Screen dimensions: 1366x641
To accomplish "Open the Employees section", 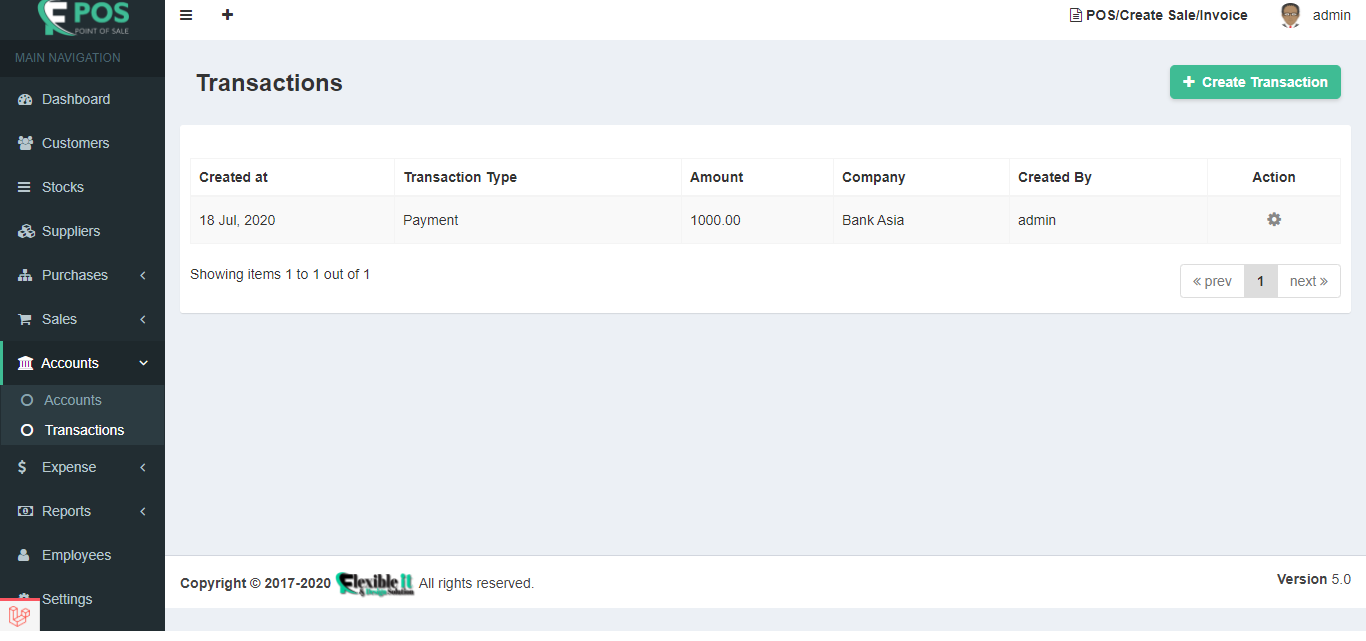I will click(x=78, y=554).
